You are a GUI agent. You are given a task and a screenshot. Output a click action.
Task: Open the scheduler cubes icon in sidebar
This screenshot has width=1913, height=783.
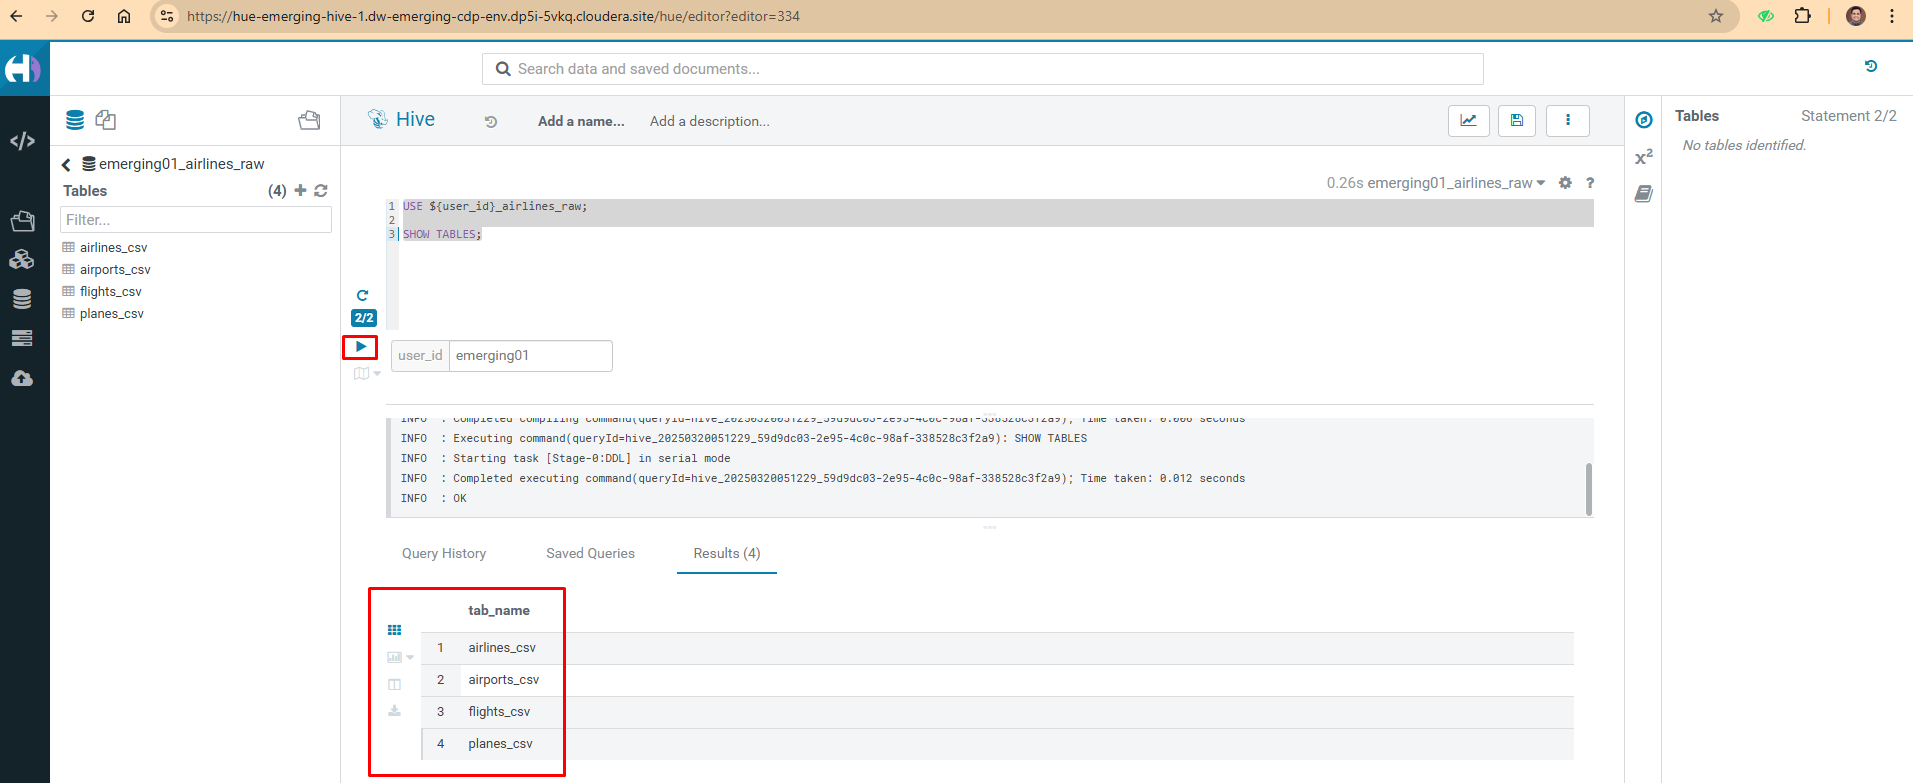pyautogui.click(x=22, y=260)
